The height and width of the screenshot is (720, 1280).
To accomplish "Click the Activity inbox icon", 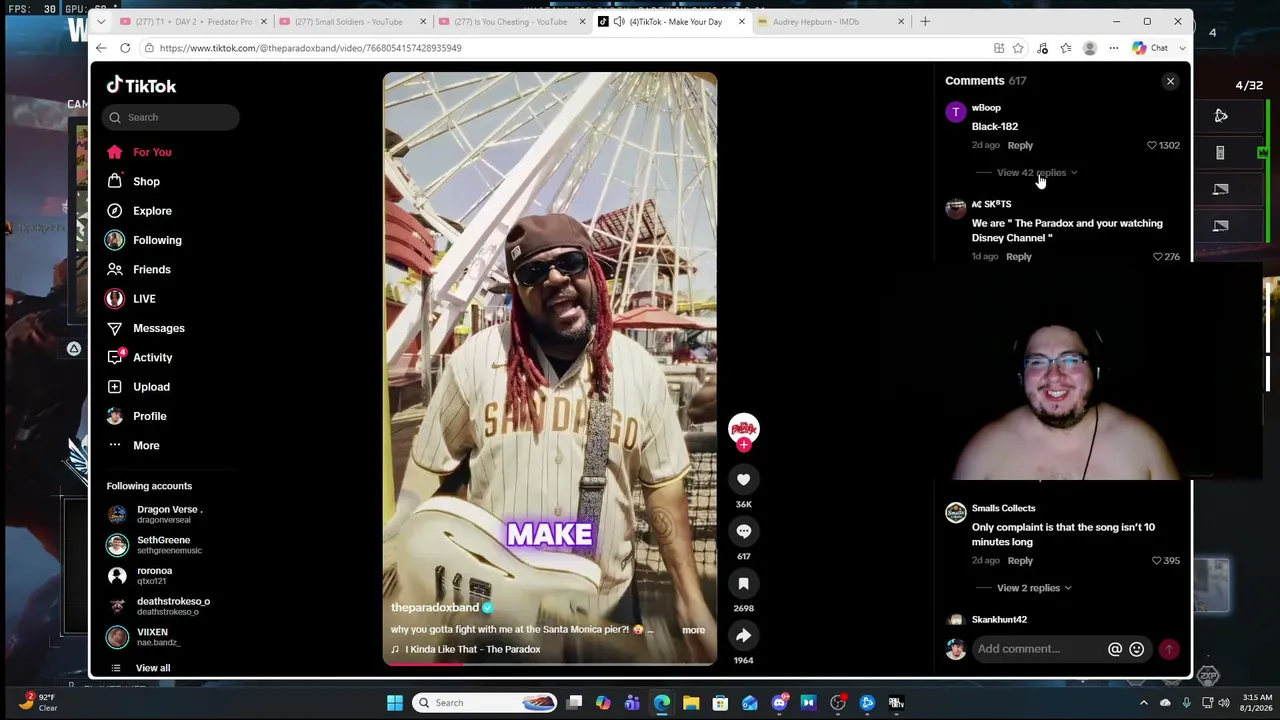I will coord(115,357).
